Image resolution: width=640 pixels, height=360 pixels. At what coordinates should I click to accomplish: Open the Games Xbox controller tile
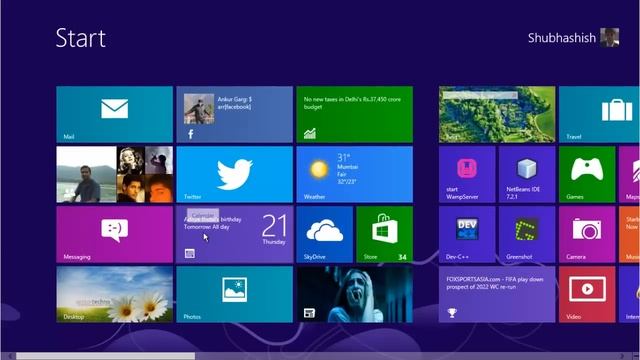coord(587,174)
